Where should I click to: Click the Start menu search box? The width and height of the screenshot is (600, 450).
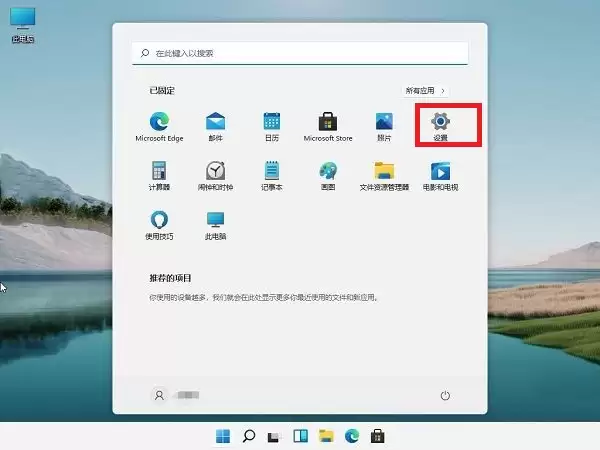(x=300, y=53)
